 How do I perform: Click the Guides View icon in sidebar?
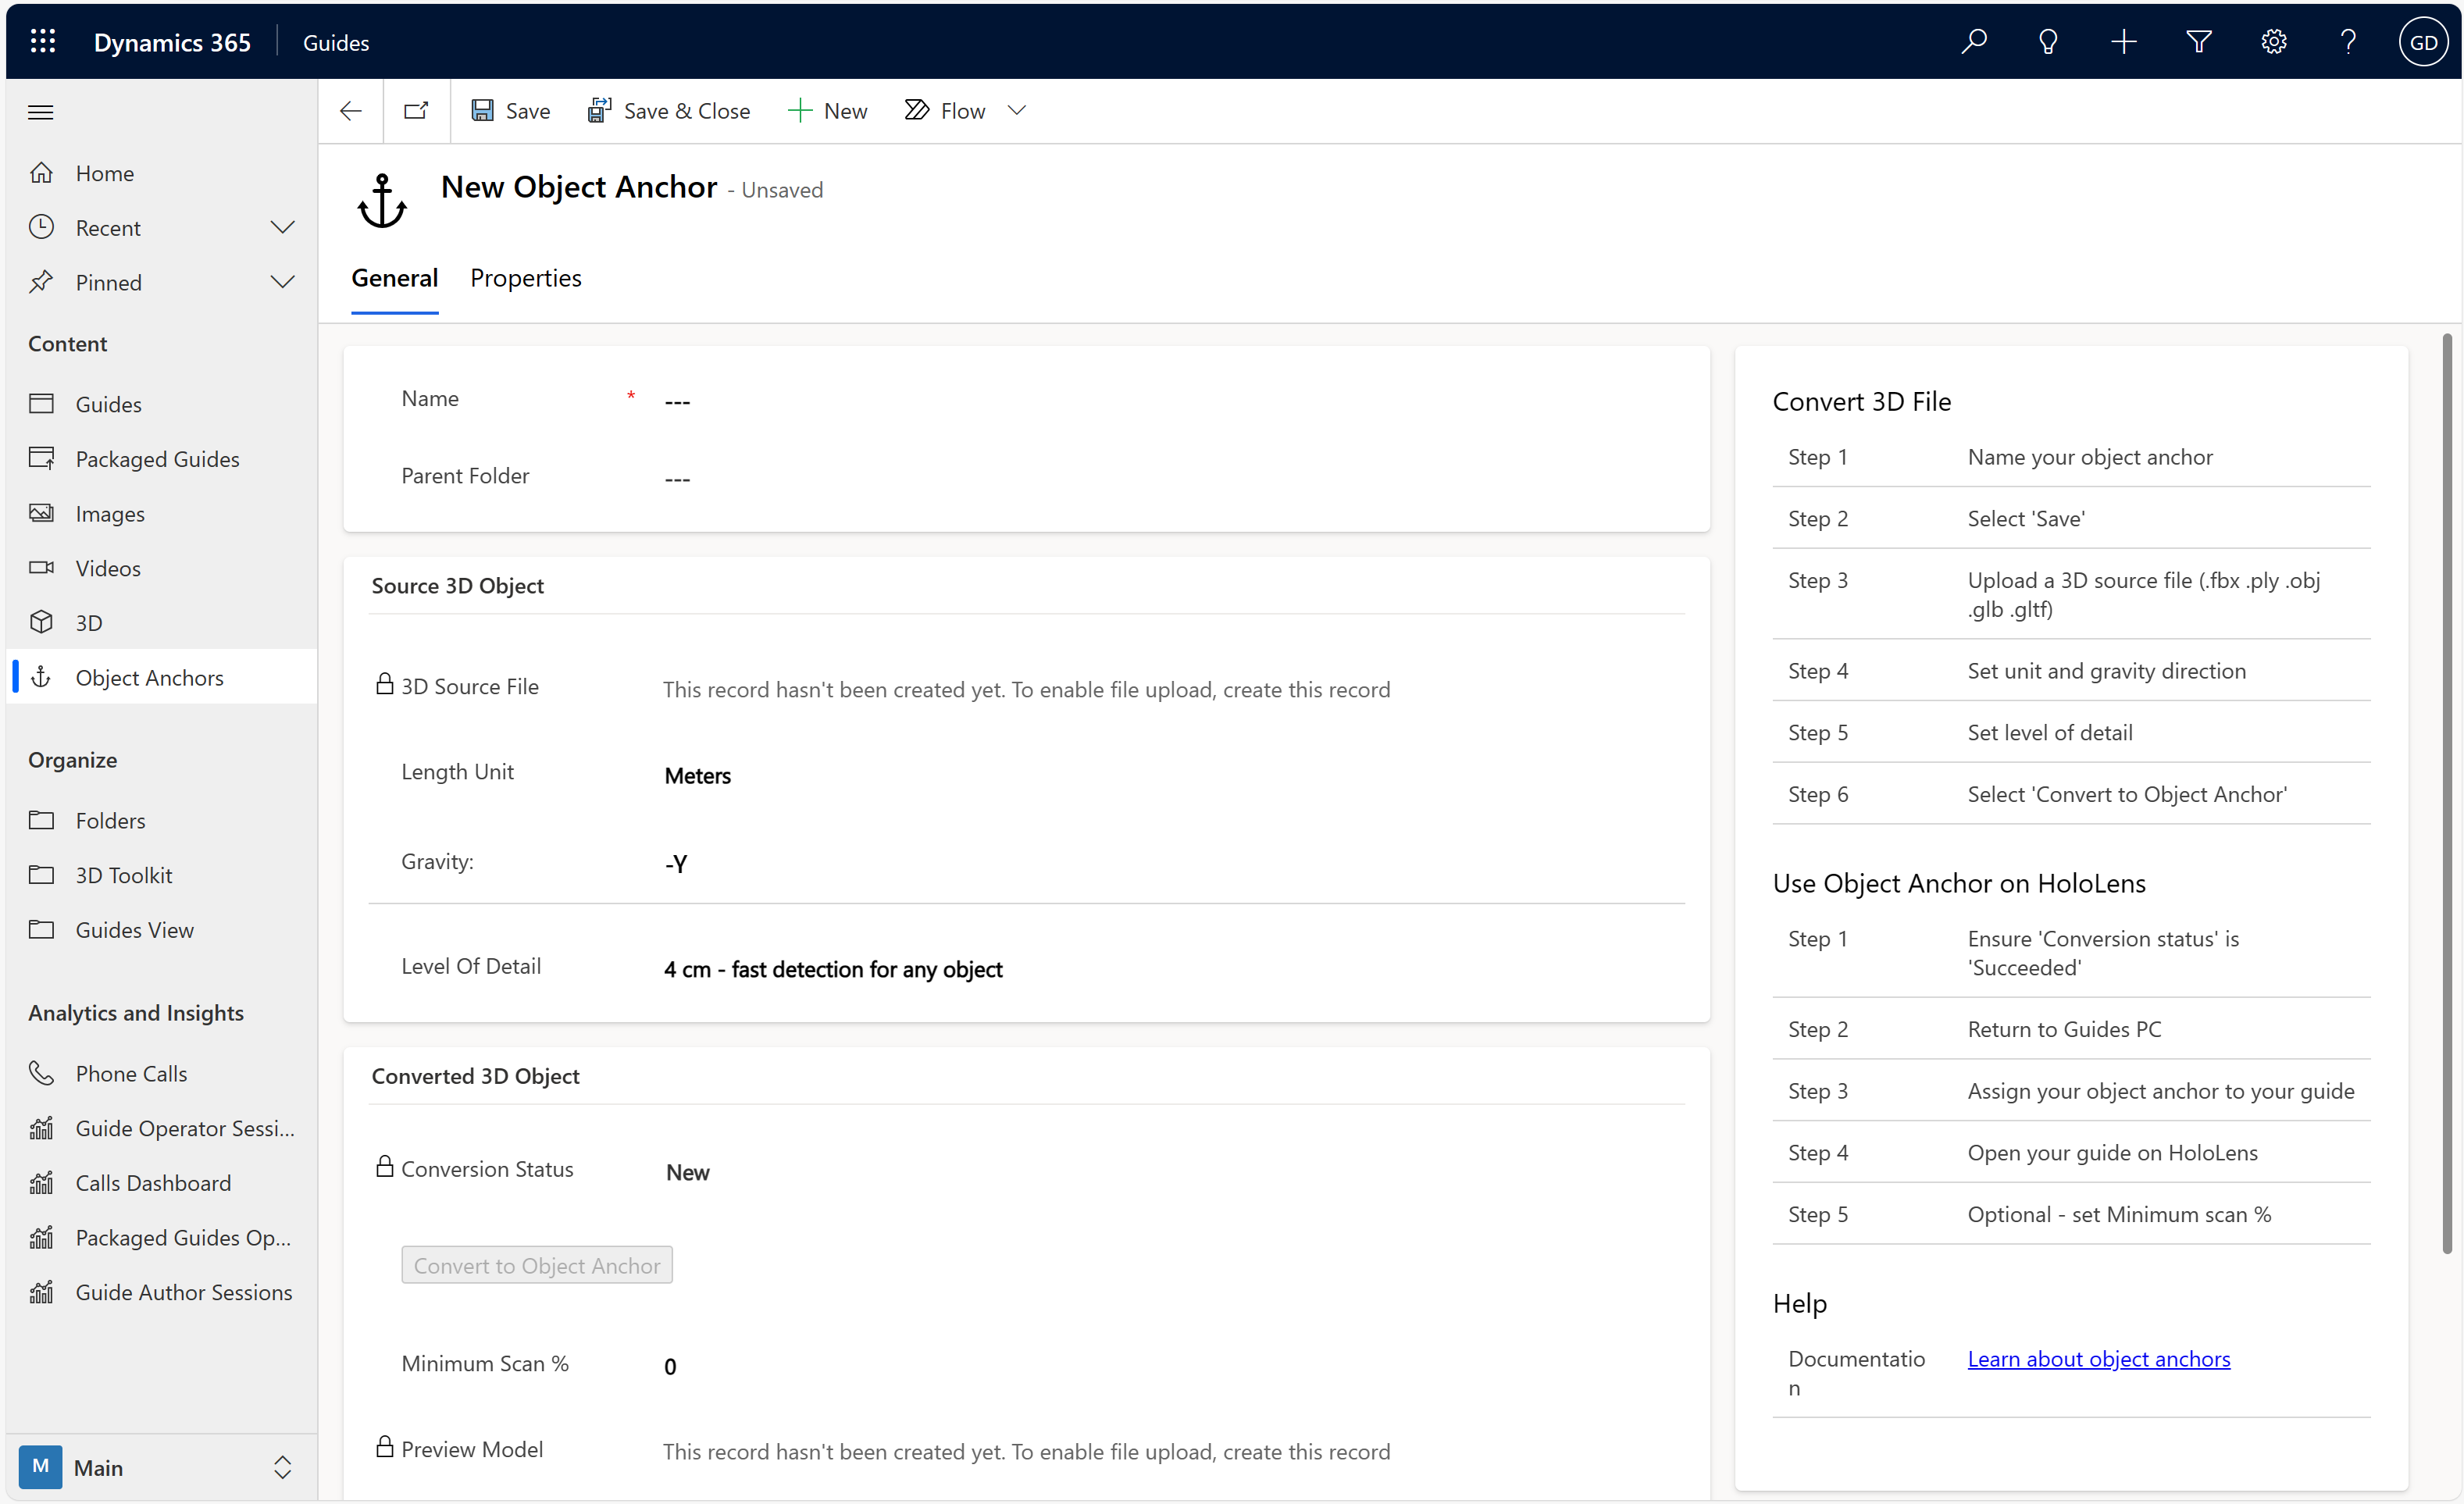click(41, 928)
